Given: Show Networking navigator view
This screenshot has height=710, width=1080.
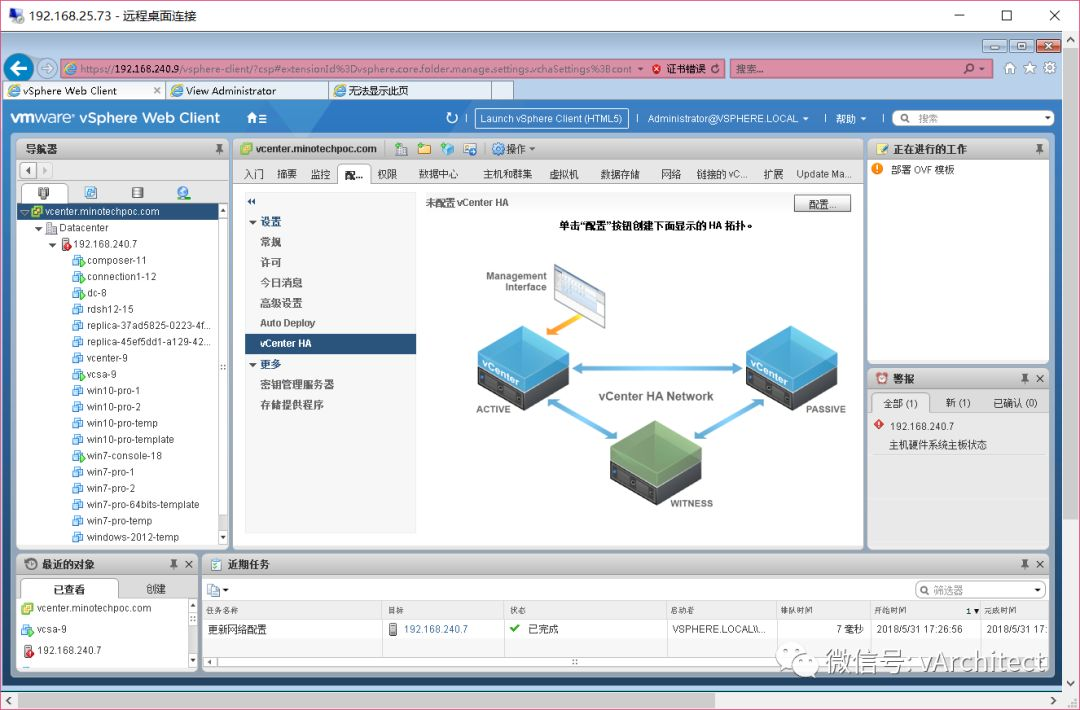Looking at the screenshot, I should [183, 193].
